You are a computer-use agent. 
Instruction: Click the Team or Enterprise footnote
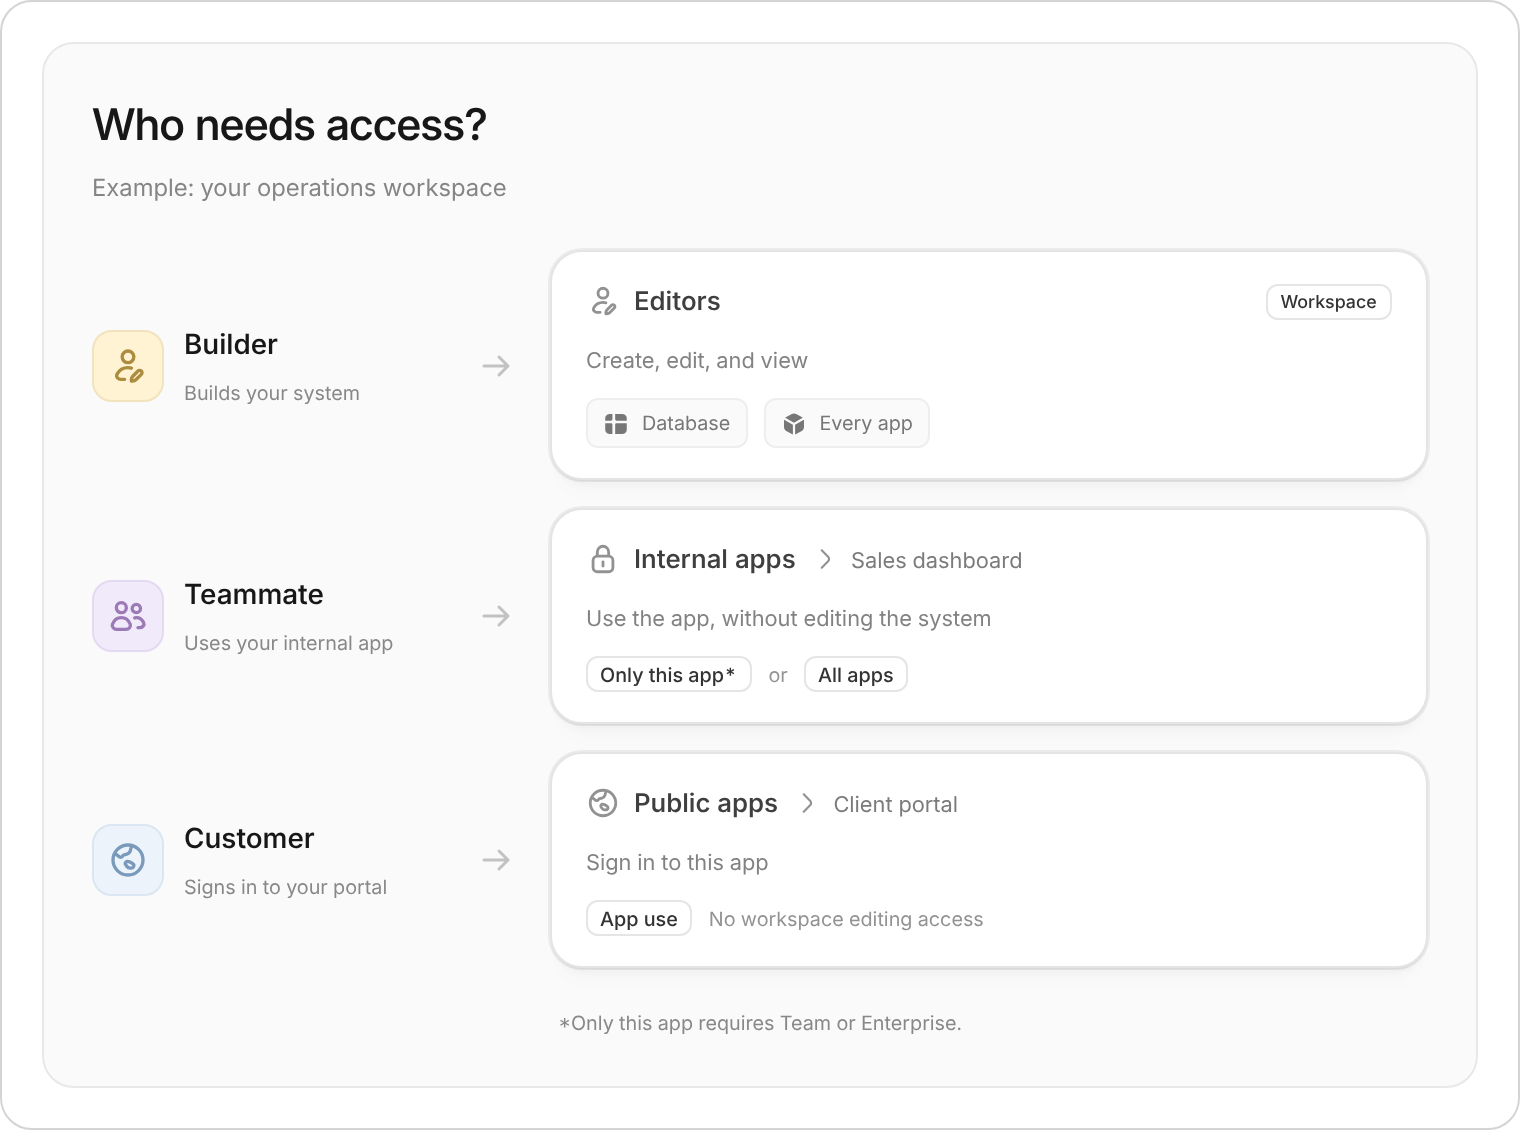[760, 1023]
